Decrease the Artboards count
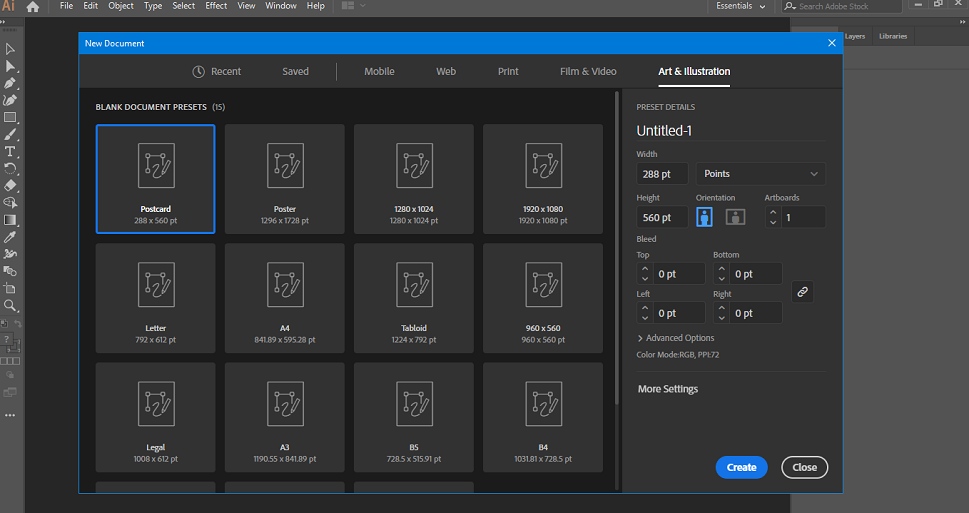 [772, 223]
